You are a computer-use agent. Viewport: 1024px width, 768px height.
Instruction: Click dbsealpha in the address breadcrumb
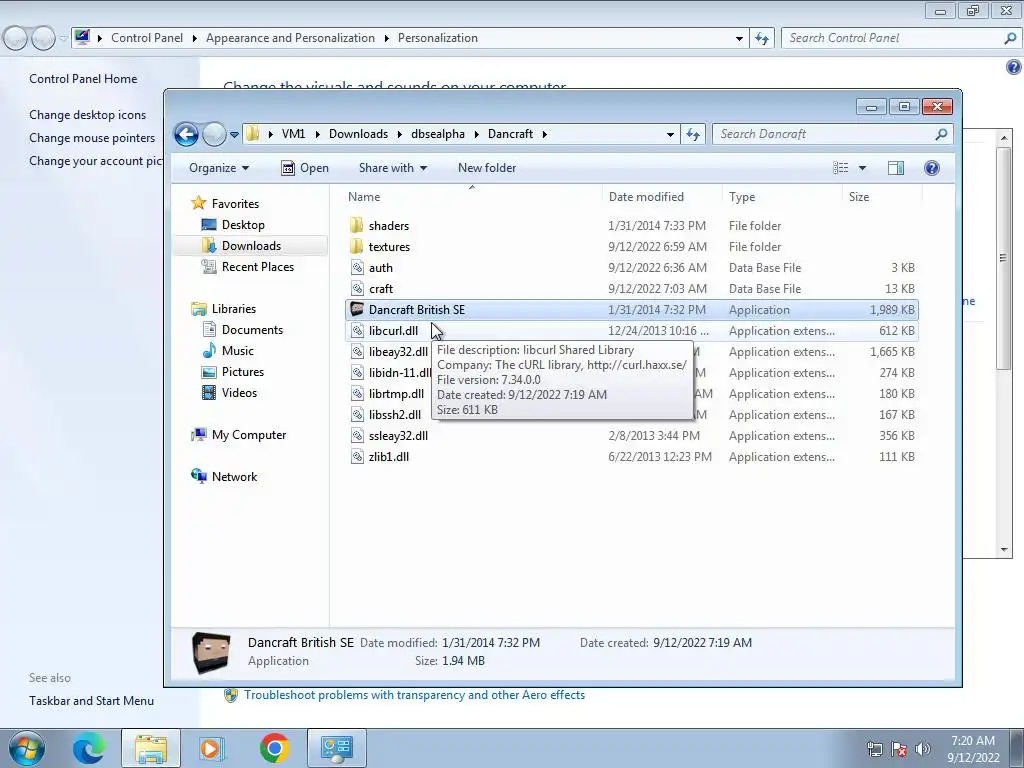[438, 134]
